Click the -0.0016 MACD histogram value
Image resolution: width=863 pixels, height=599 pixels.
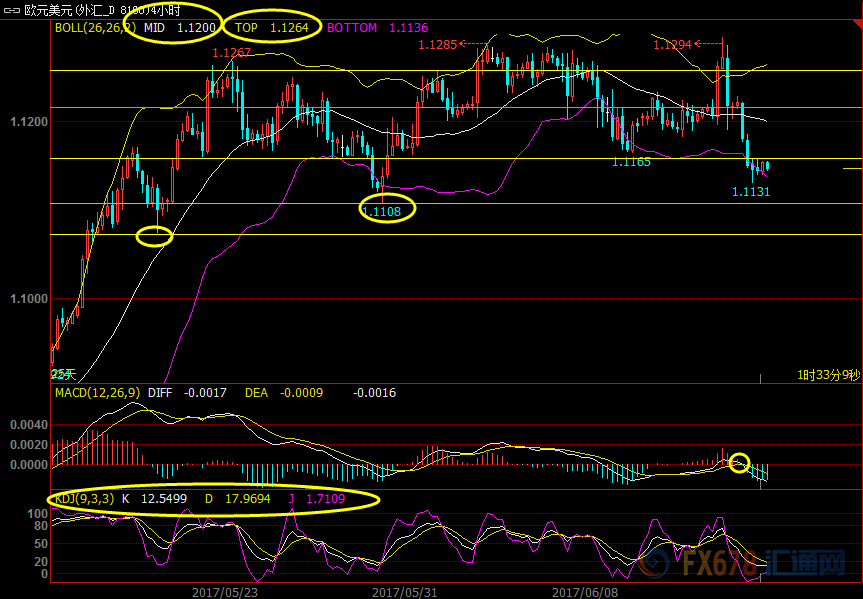pos(374,393)
